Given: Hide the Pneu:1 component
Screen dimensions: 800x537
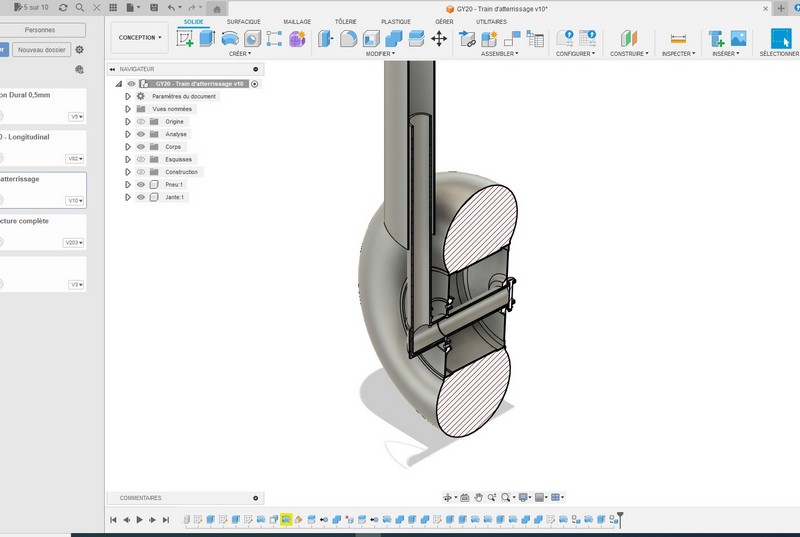Looking at the screenshot, I should 141,185.
